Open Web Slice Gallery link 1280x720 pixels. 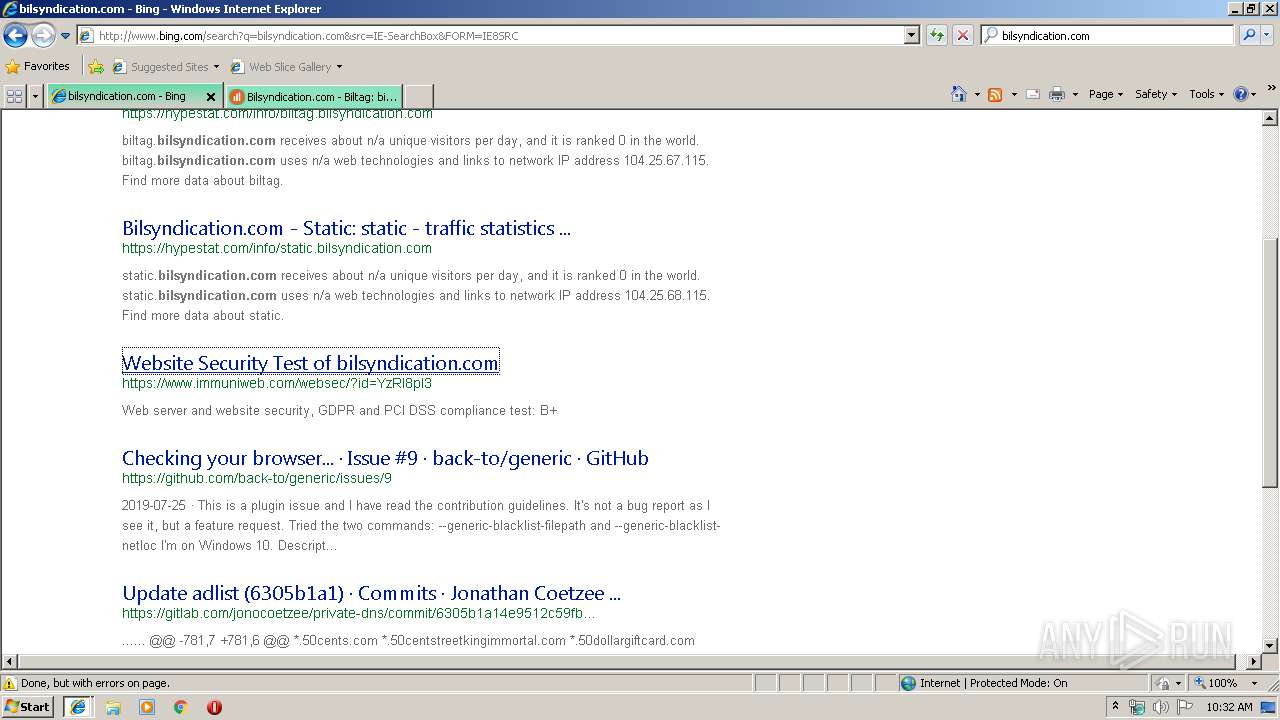pyautogui.click(x=281, y=67)
